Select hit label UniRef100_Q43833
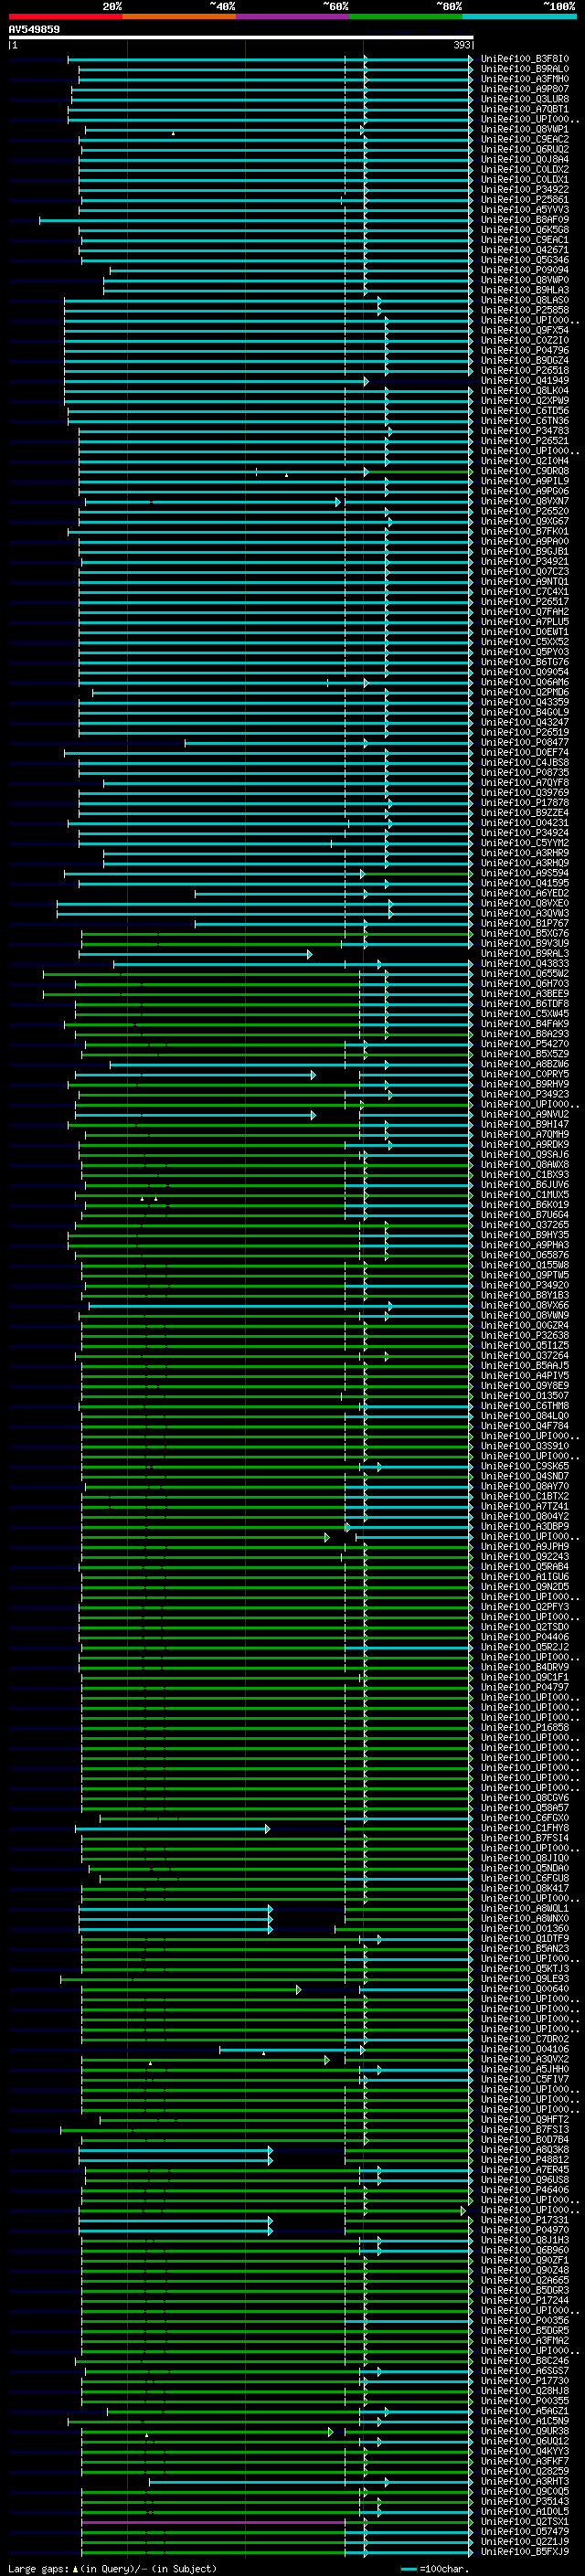 [525, 964]
